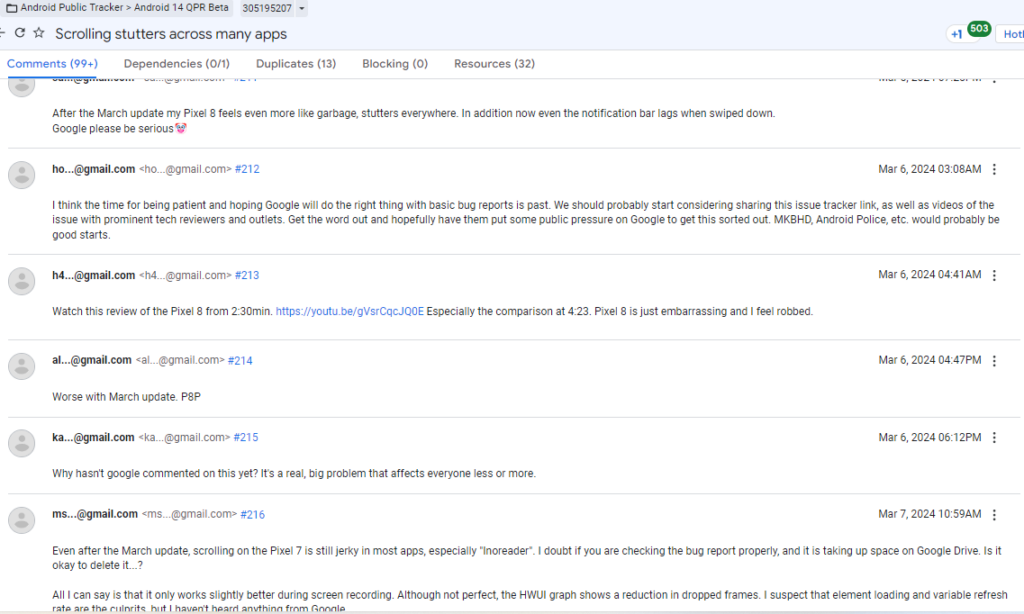1024x614 pixels.
Task: Click the comment starting 'After the March update my Pixel 8'
Action: 413,121
